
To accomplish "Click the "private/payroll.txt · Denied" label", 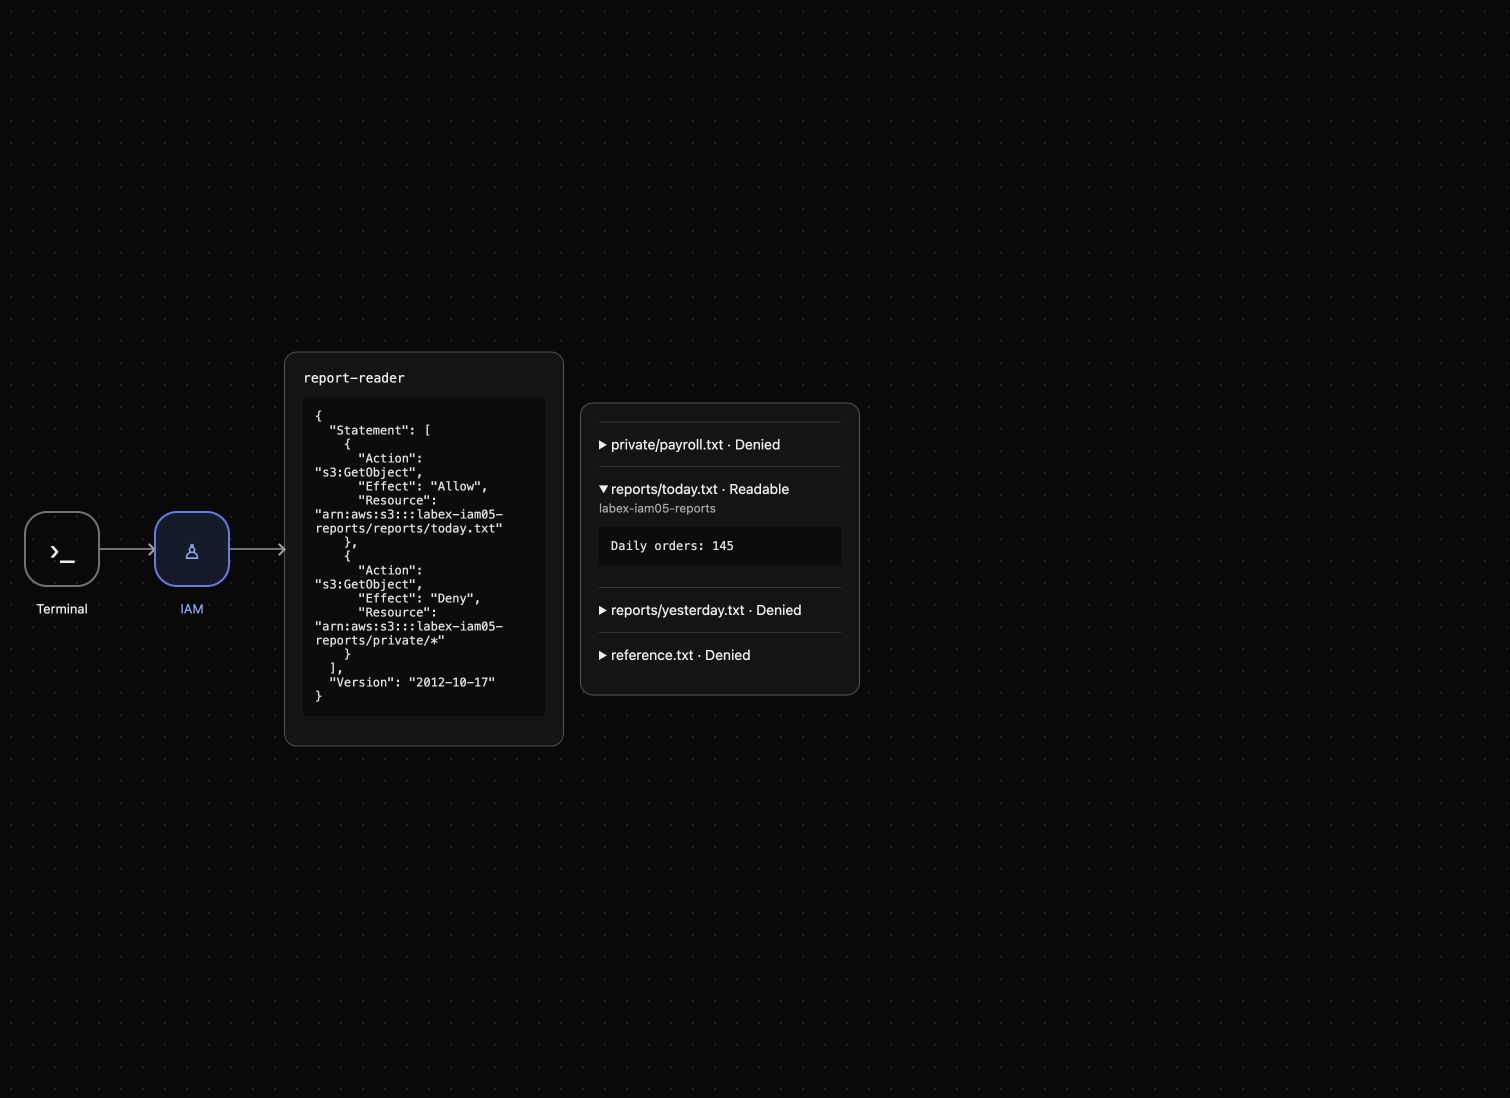I will (695, 445).
